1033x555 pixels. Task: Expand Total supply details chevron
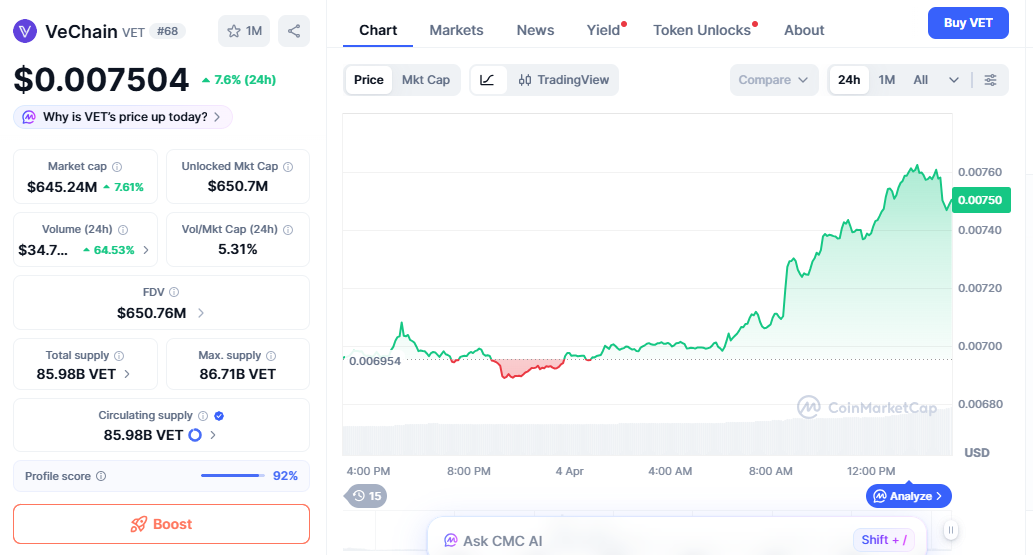(127, 374)
